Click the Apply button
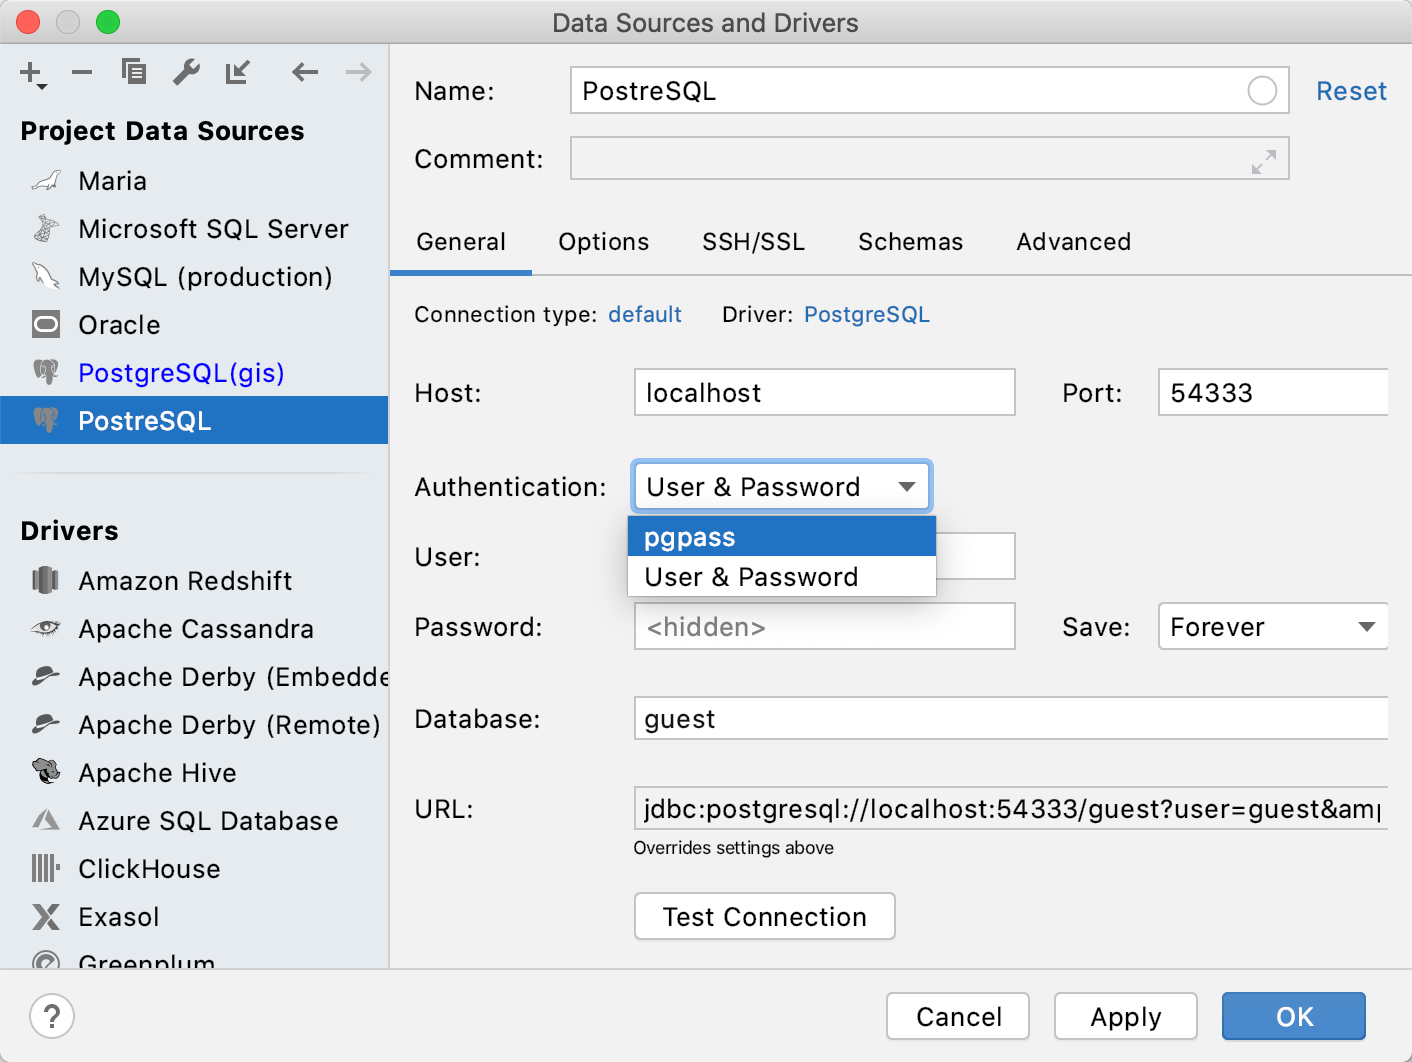The width and height of the screenshot is (1412, 1062). pyautogui.click(x=1126, y=1016)
